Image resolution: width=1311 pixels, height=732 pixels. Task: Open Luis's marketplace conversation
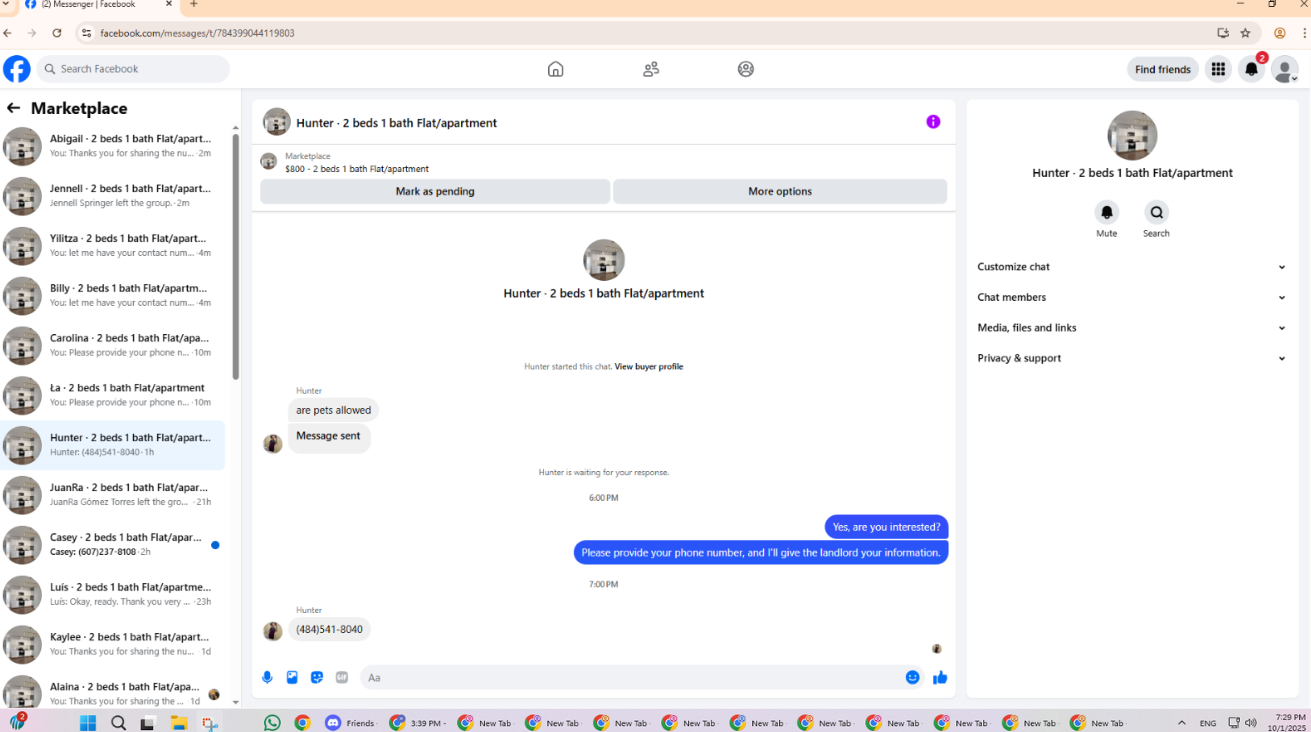point(113,595)
